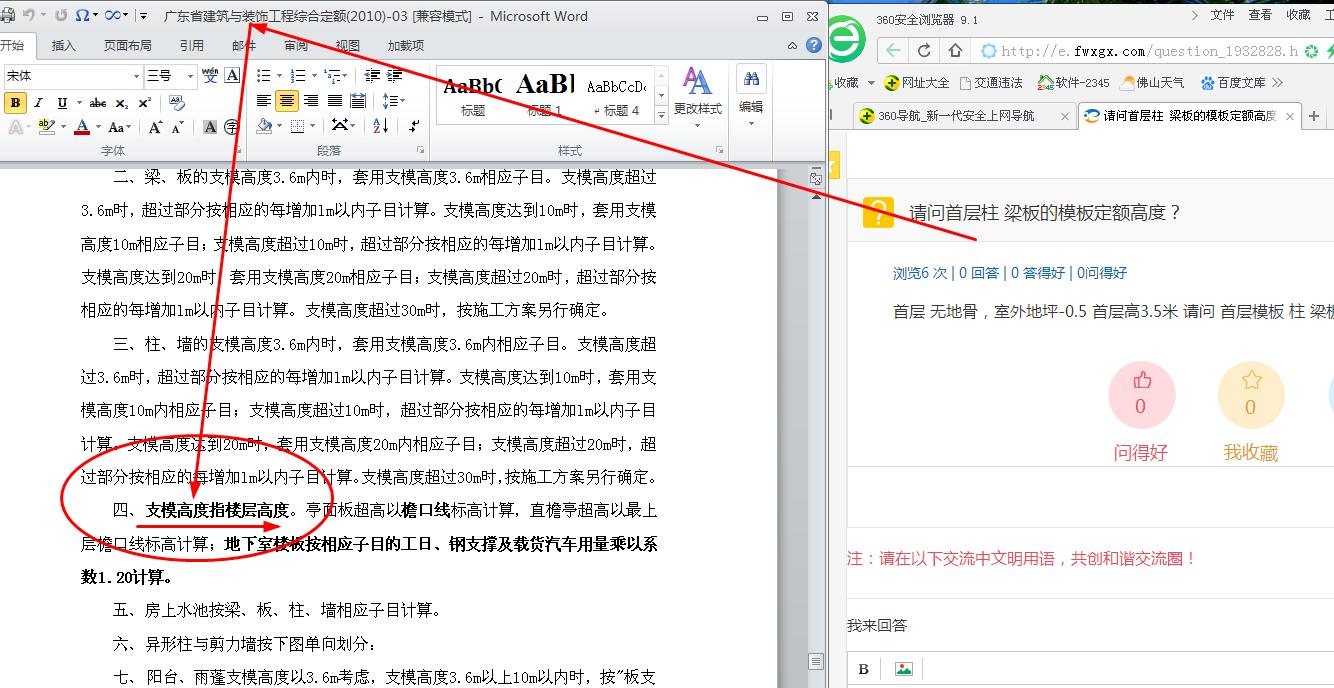Decrease paragraph indent
The image size is (1334, 688).
[372, 75]
